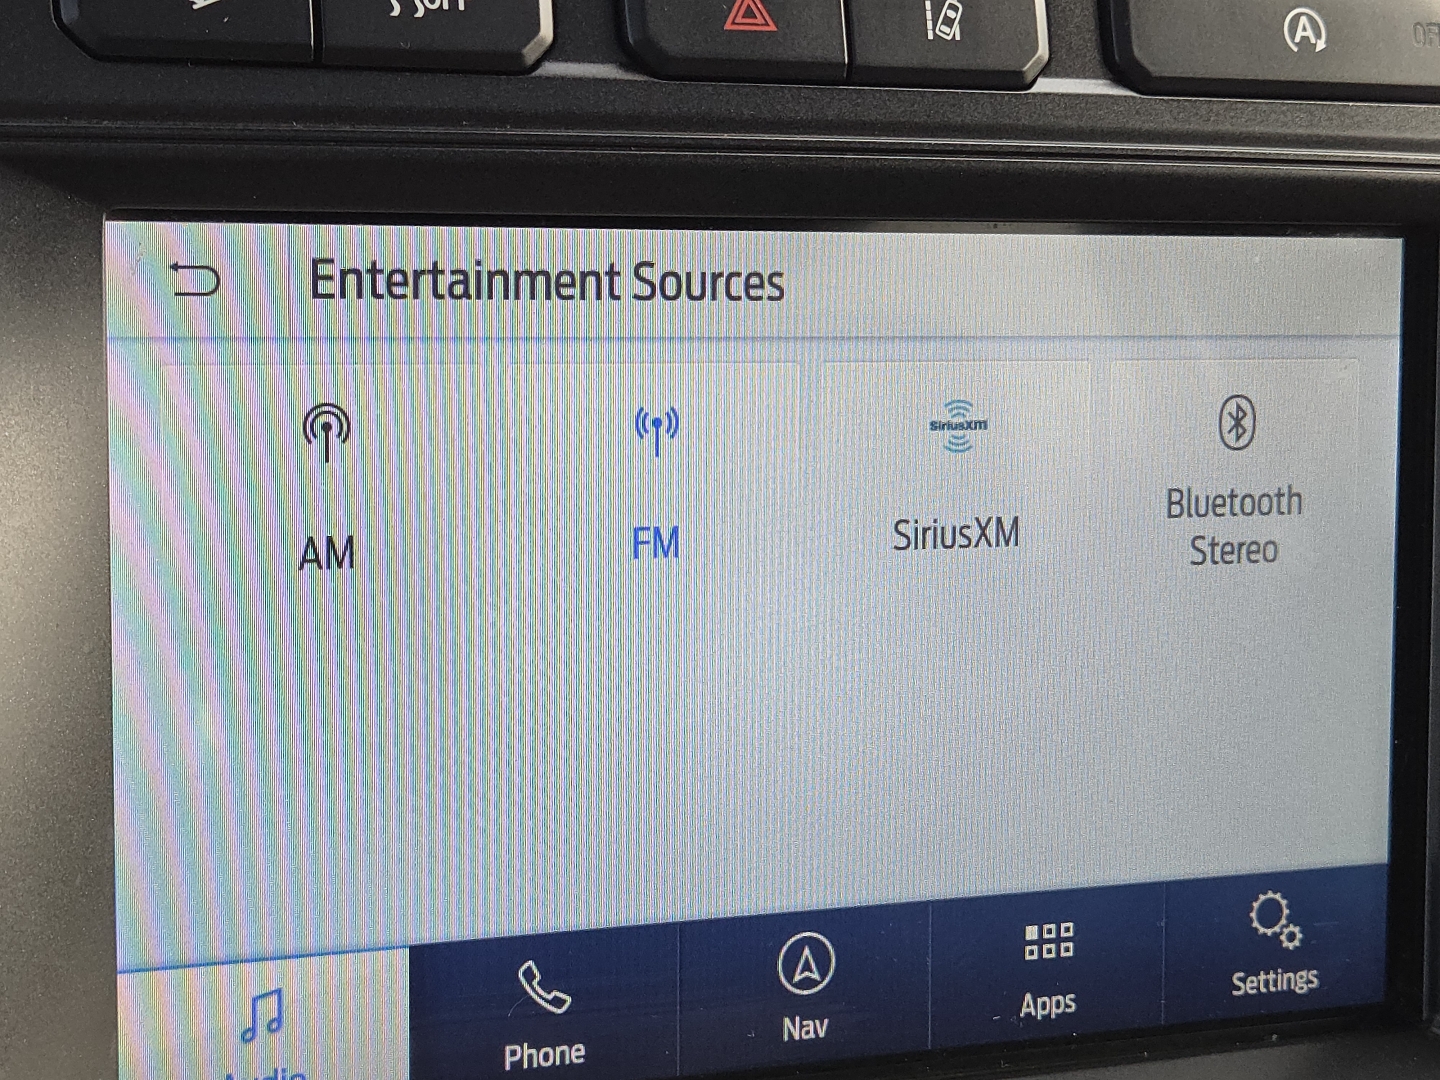Switch to the Nav tab label
This screenshot has width=1440, height=1080.
[805, 1028]
